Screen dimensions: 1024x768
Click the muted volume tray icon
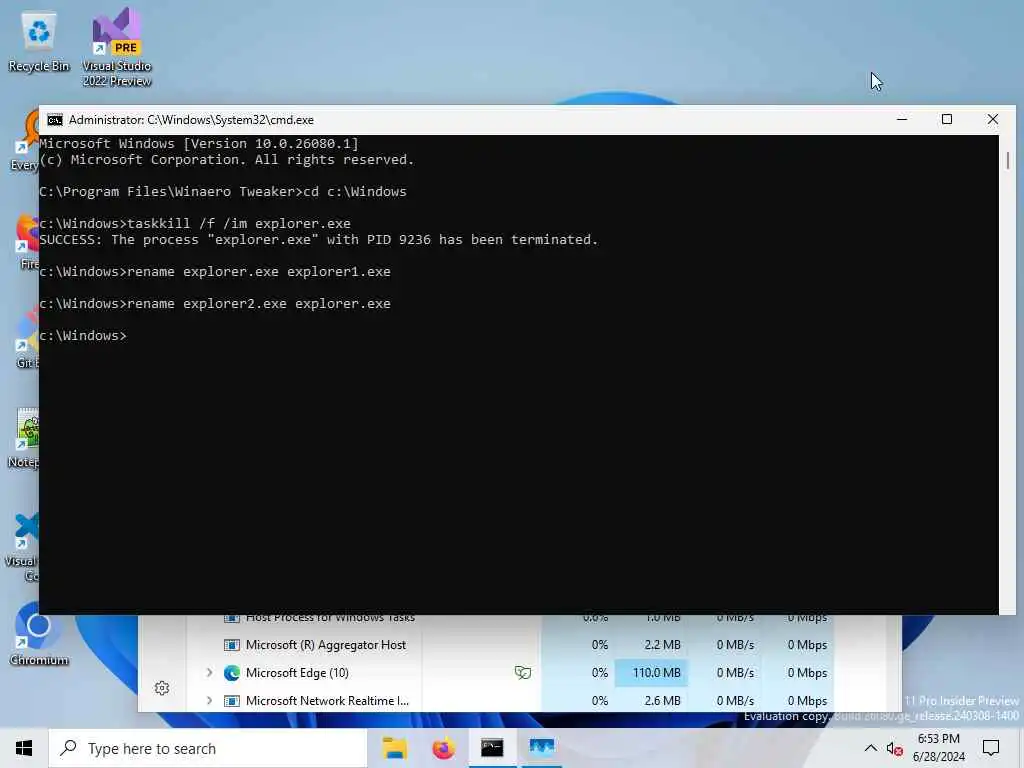click(895, 748)
